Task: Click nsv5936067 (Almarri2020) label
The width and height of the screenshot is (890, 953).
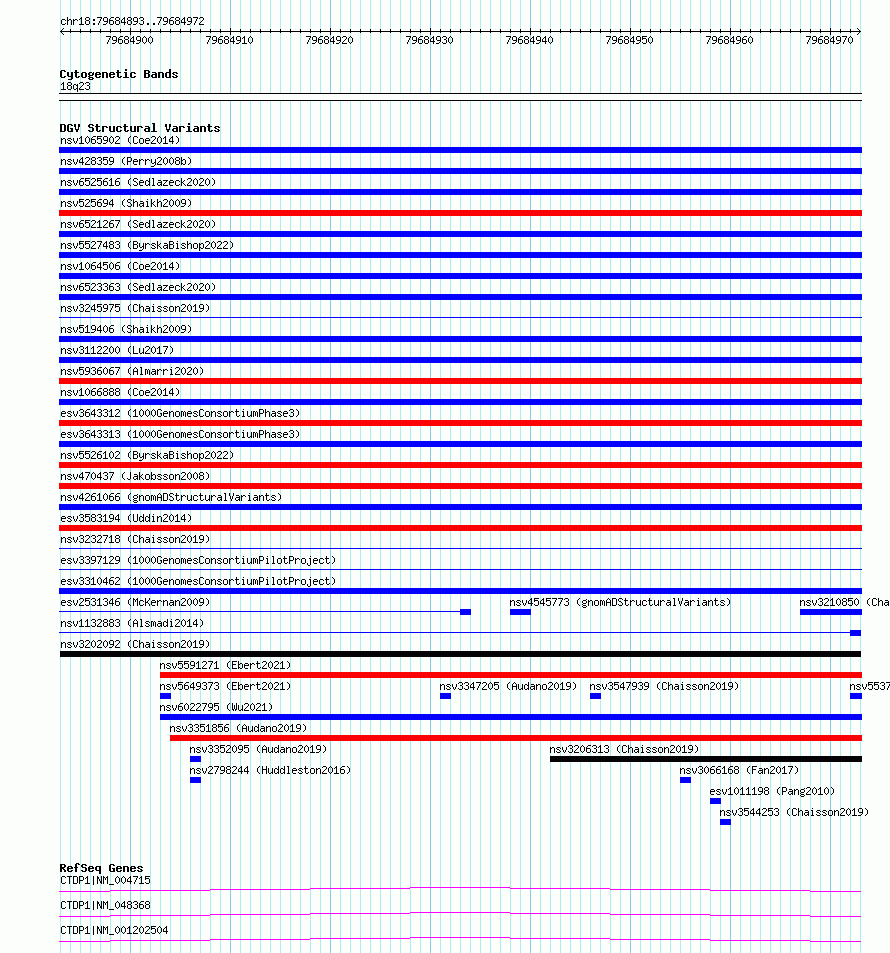Action: tap(132, 371)
